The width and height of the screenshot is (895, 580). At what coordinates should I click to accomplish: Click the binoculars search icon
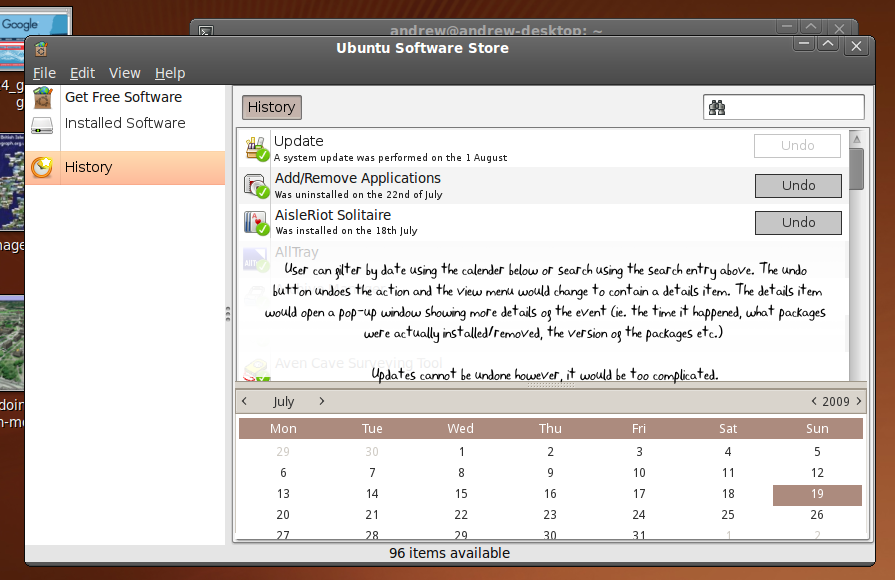pos(717,108)
